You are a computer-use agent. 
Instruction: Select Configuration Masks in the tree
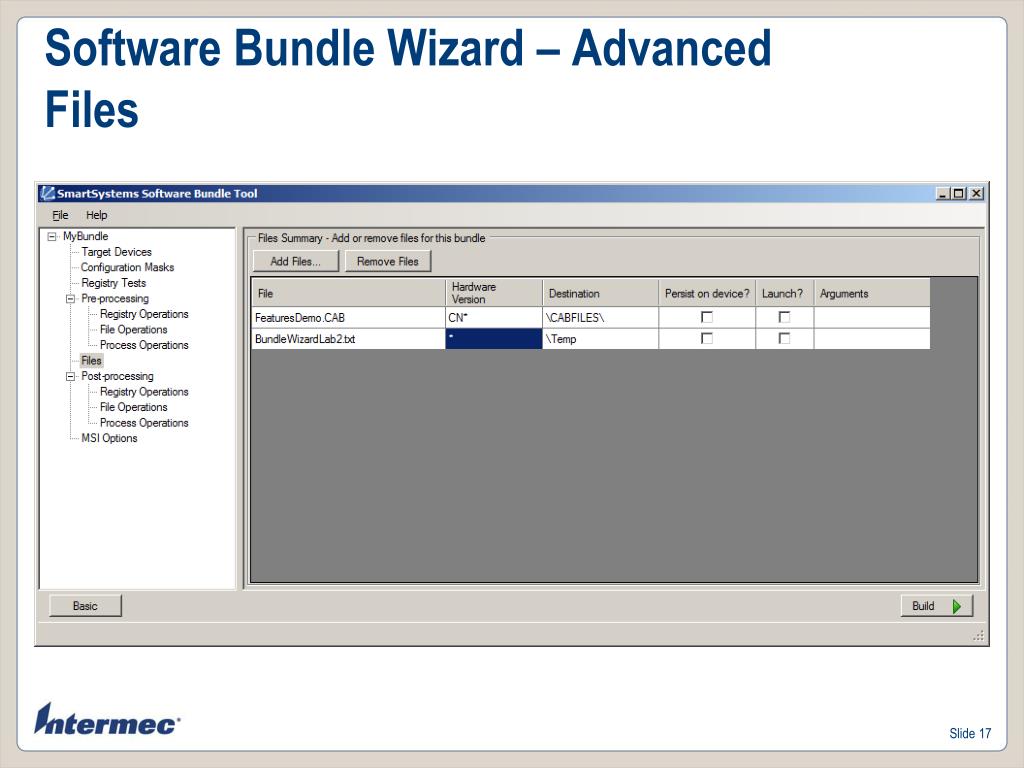(x=127, y=267)
